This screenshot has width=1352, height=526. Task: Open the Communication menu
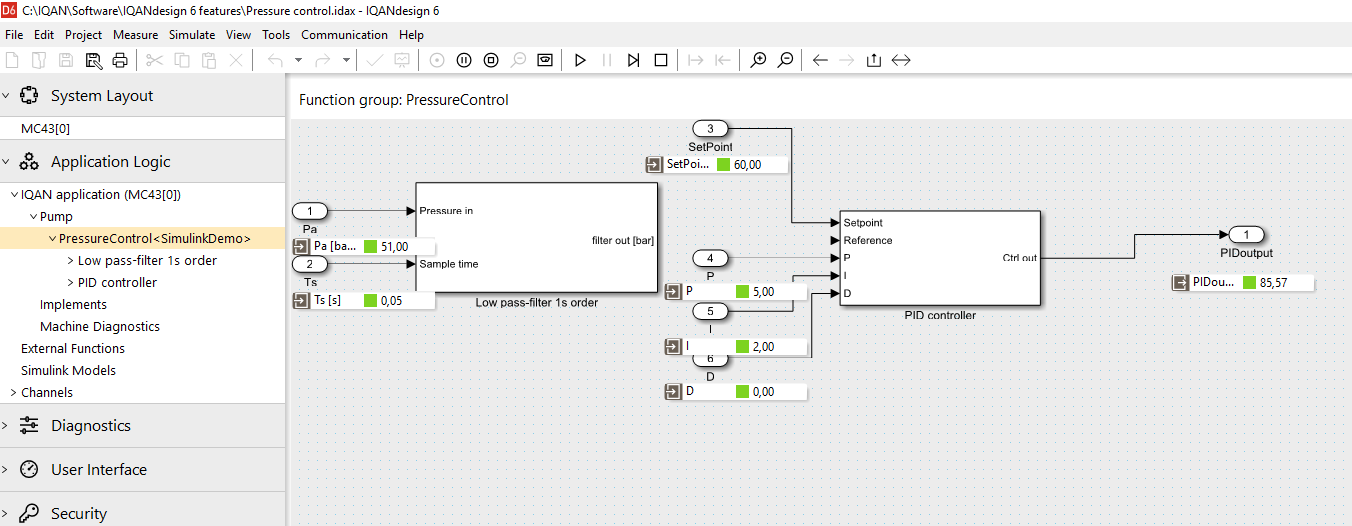tap(344, 34)
